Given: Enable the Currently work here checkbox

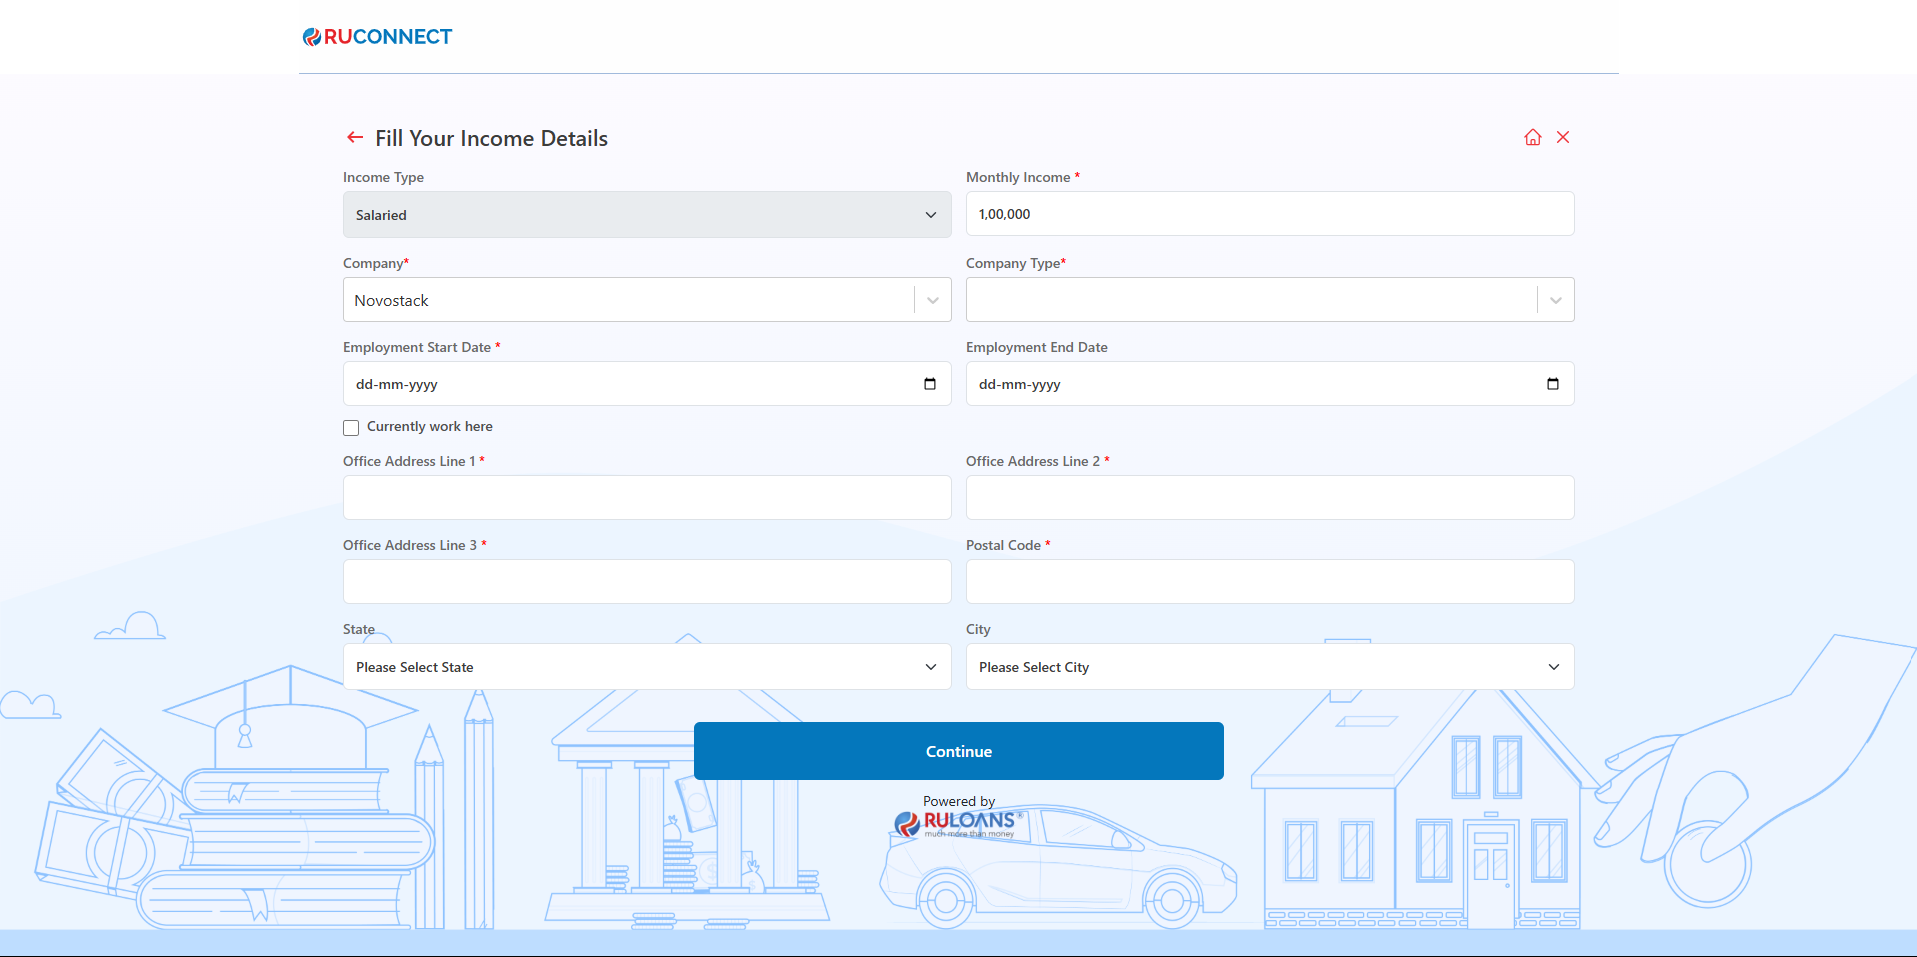Looking at the screenshot, I should pyautogui.click(x=351, y=428).
